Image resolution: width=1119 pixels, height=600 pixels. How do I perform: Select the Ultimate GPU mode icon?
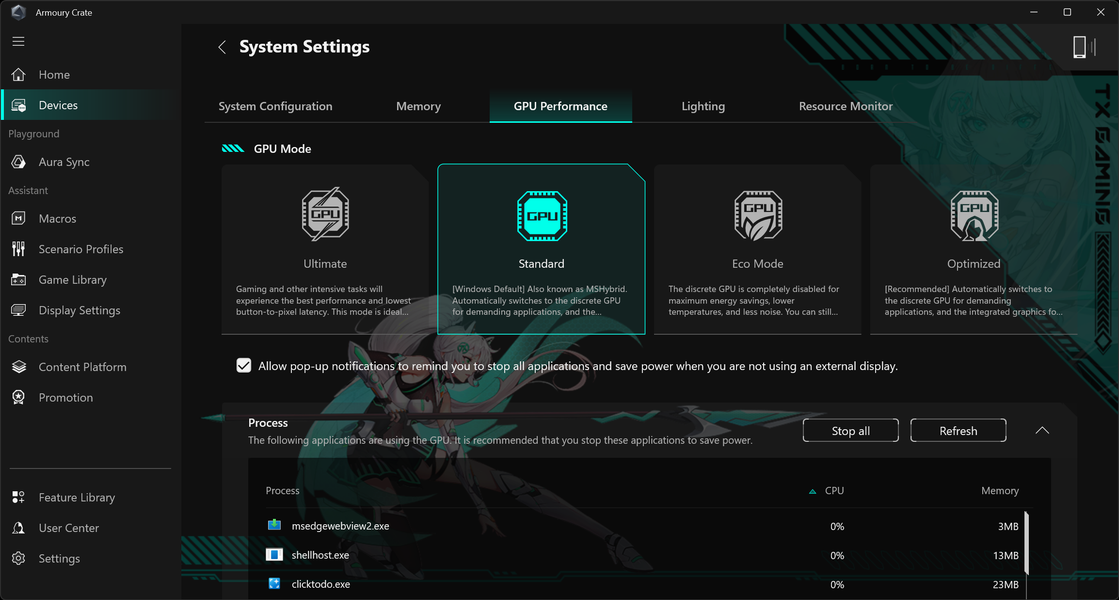tap(325, 214)
